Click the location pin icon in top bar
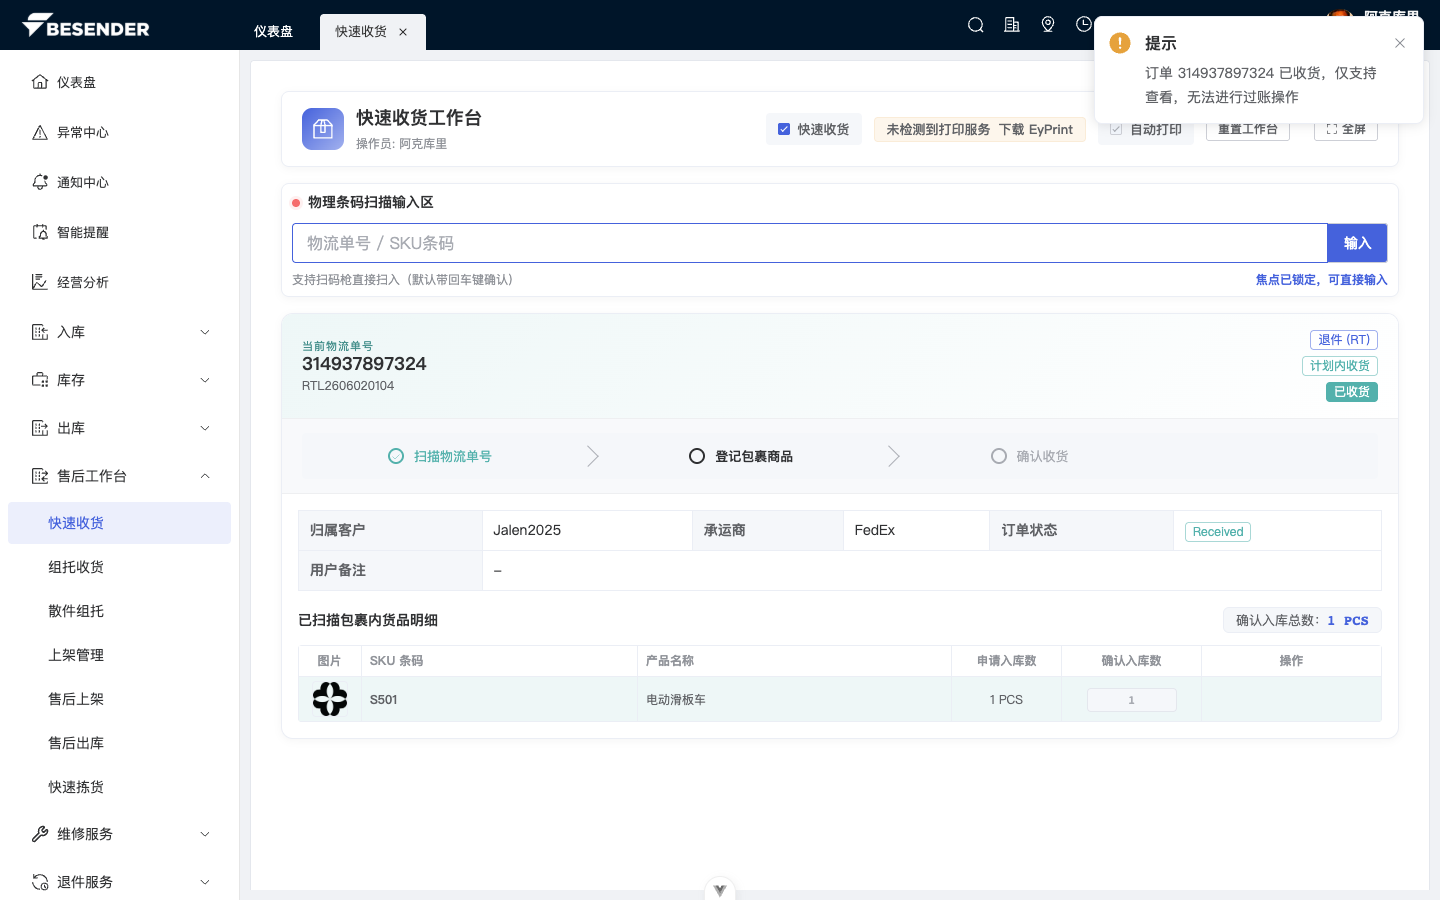The height and width of the screenshot is (900, 1440). click(x=1048, y=25)
